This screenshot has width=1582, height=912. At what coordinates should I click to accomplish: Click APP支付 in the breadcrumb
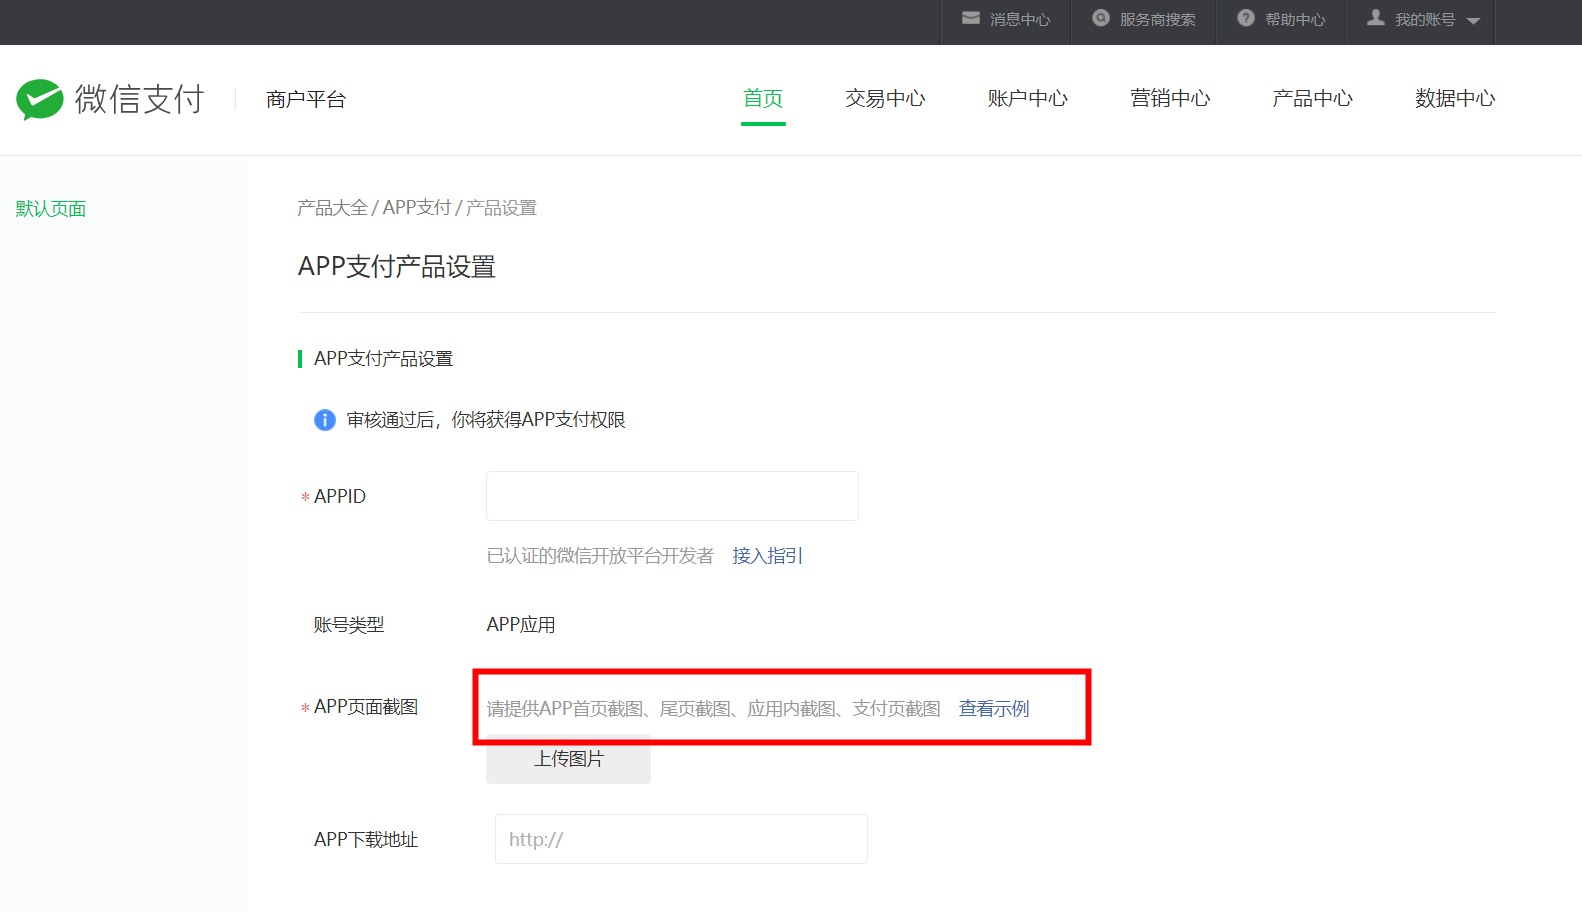tap(417, 208)
